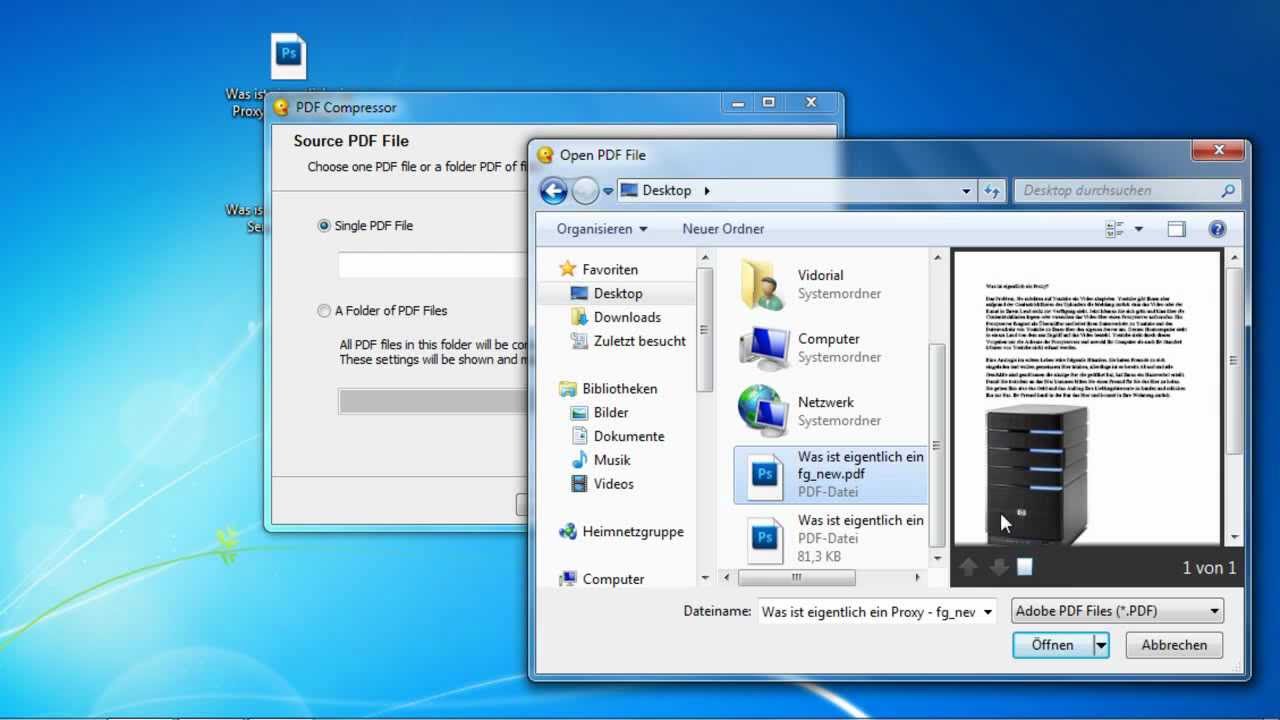This screenshot has width=1280, height=720.
Task: Open the Musik library
Action: point(601,460)
